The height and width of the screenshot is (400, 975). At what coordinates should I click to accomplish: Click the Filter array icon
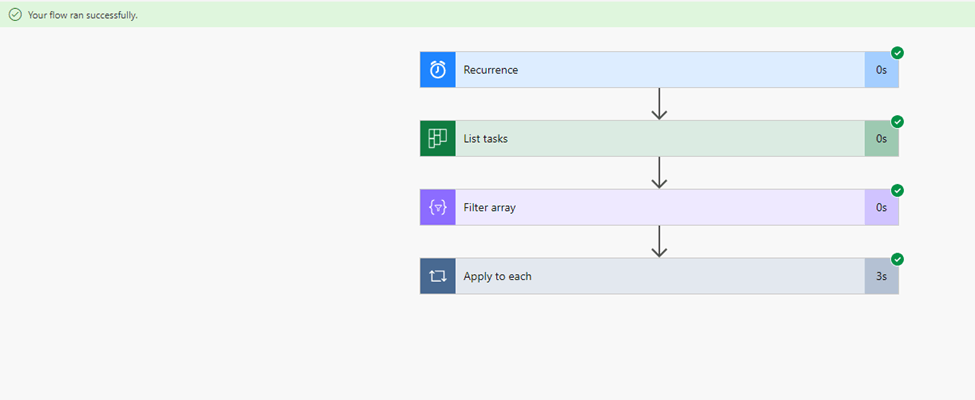438,208
